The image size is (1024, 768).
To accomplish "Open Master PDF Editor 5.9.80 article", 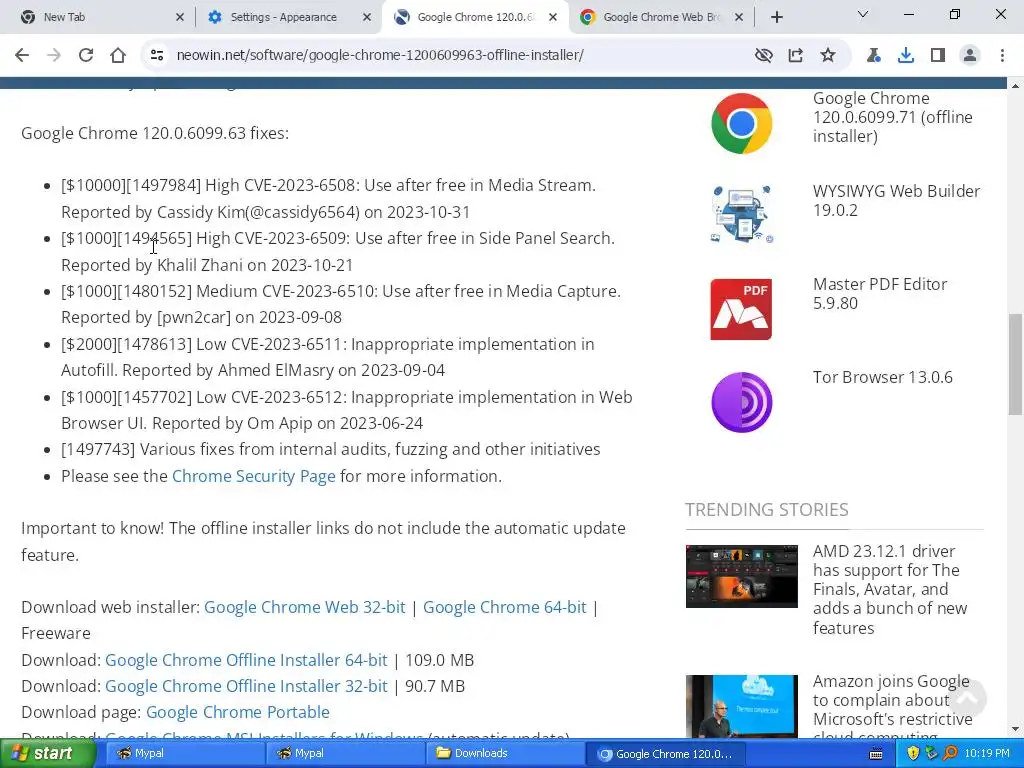I will [x=880, y=293].
